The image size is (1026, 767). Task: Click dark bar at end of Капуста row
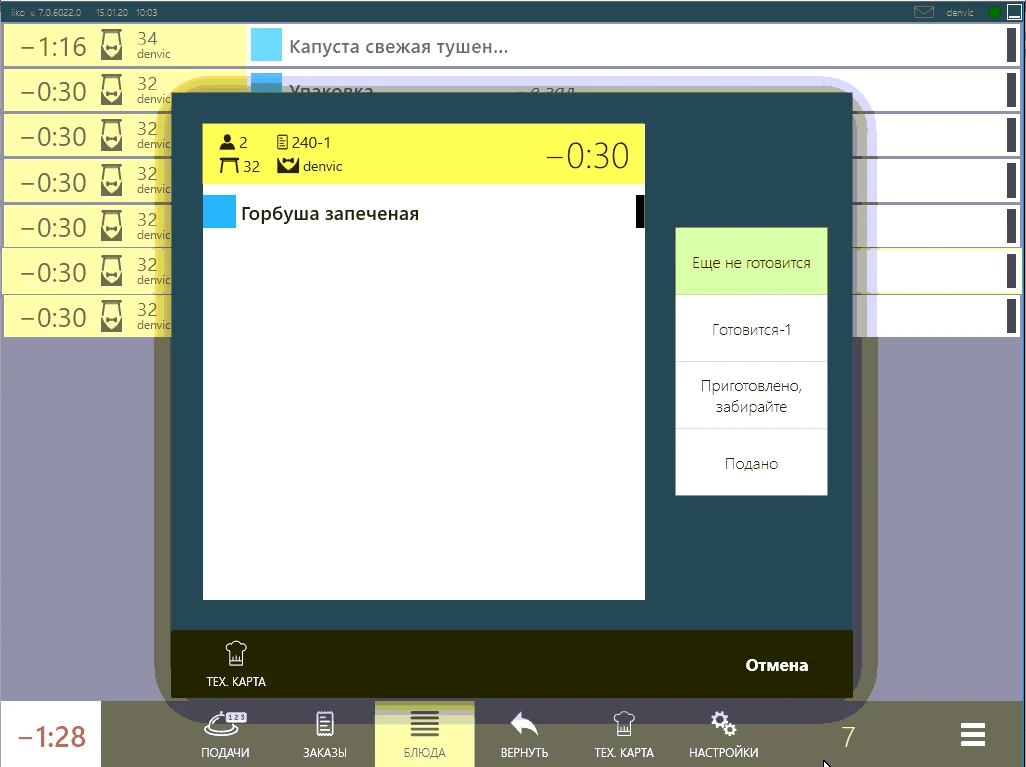[1012, 45]
